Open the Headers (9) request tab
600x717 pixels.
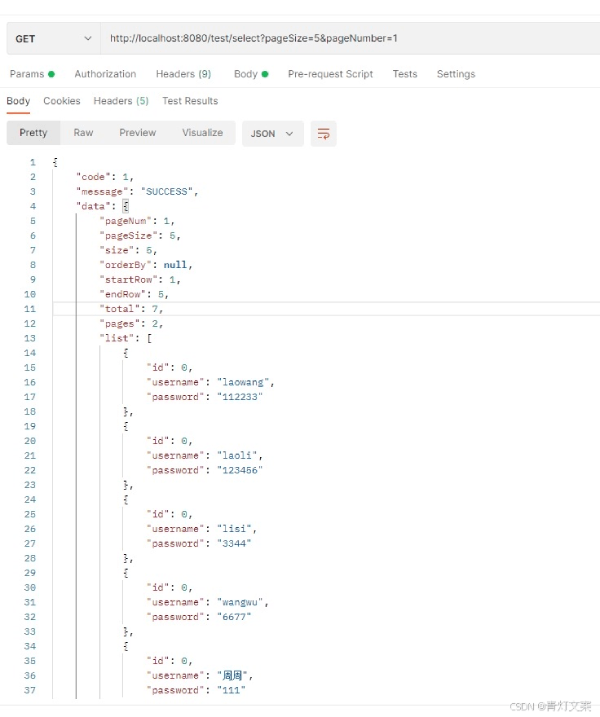point(183,74)
